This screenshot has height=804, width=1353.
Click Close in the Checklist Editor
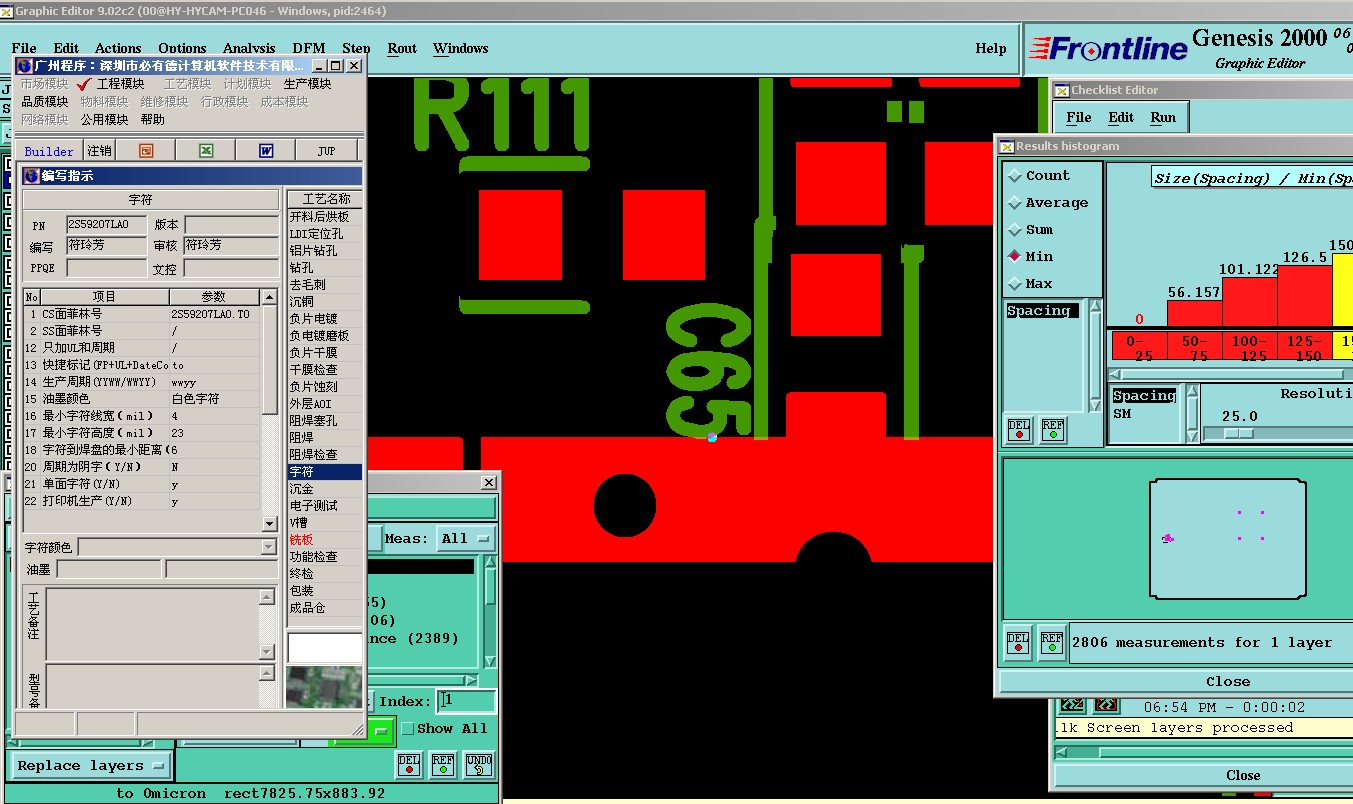point(1242,775)
